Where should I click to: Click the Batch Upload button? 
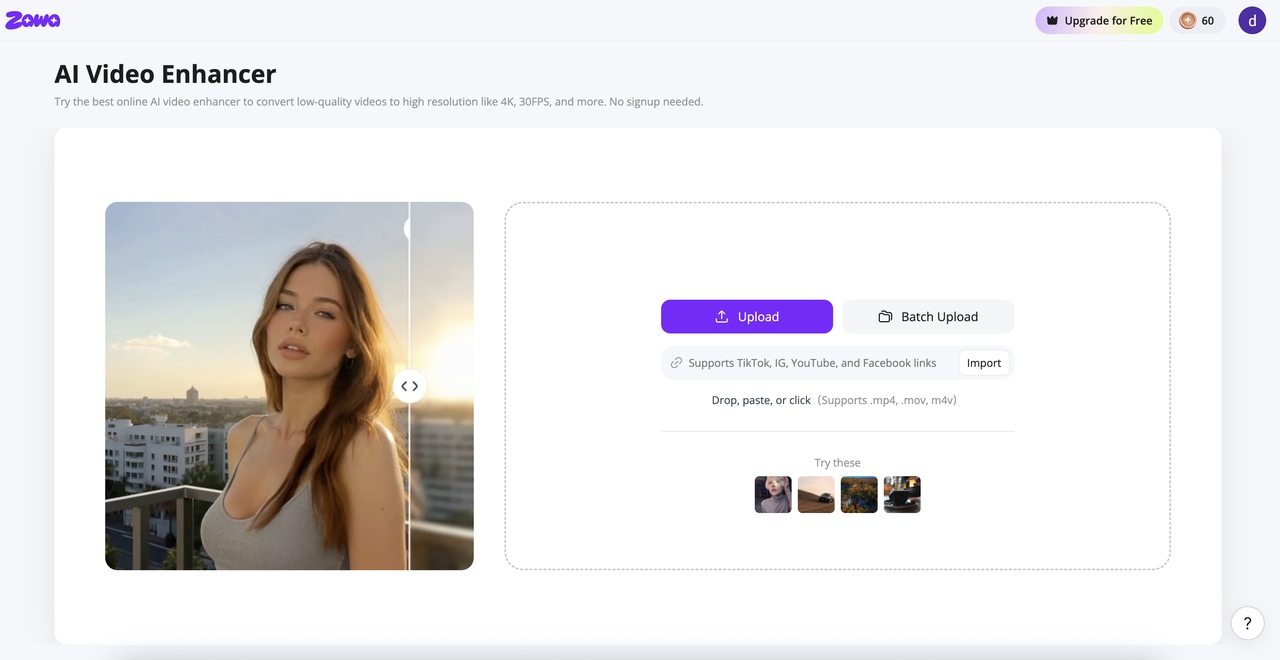(928, 316)
